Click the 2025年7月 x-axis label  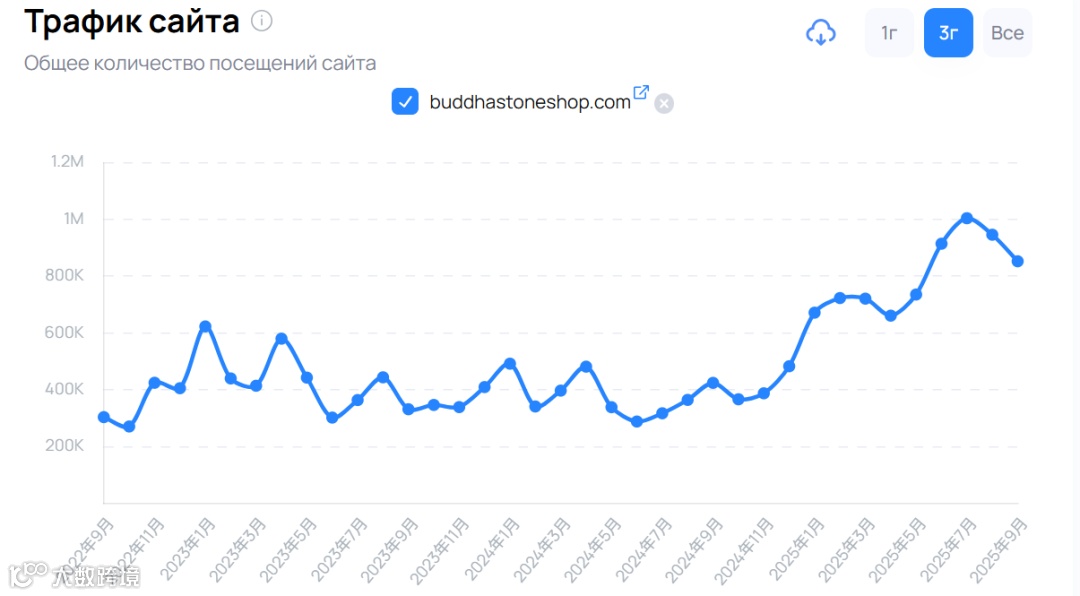pyautogui.click(x=950, y=549)
